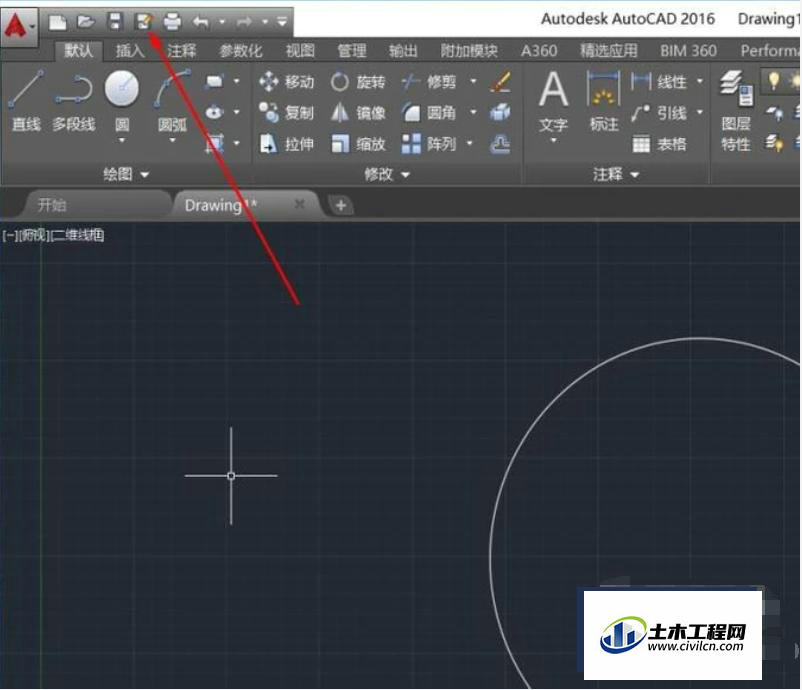Click the 修剪 trim tool
This screenshot has width=802, height=690.
tap(429, 82)
